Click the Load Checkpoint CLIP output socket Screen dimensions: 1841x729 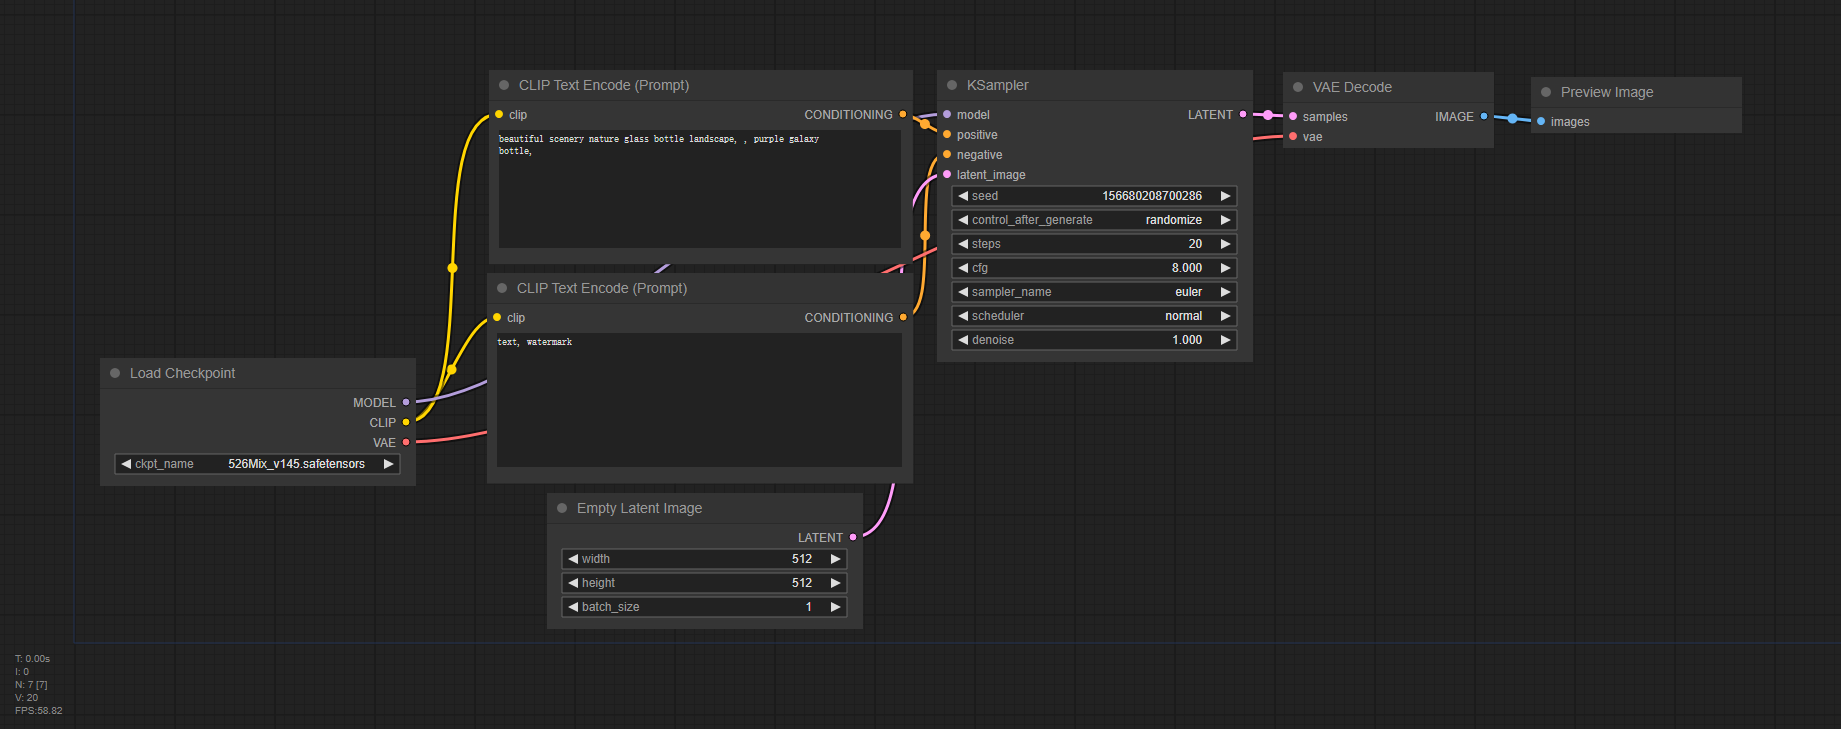pyautogui.click(x=406, y=422)
